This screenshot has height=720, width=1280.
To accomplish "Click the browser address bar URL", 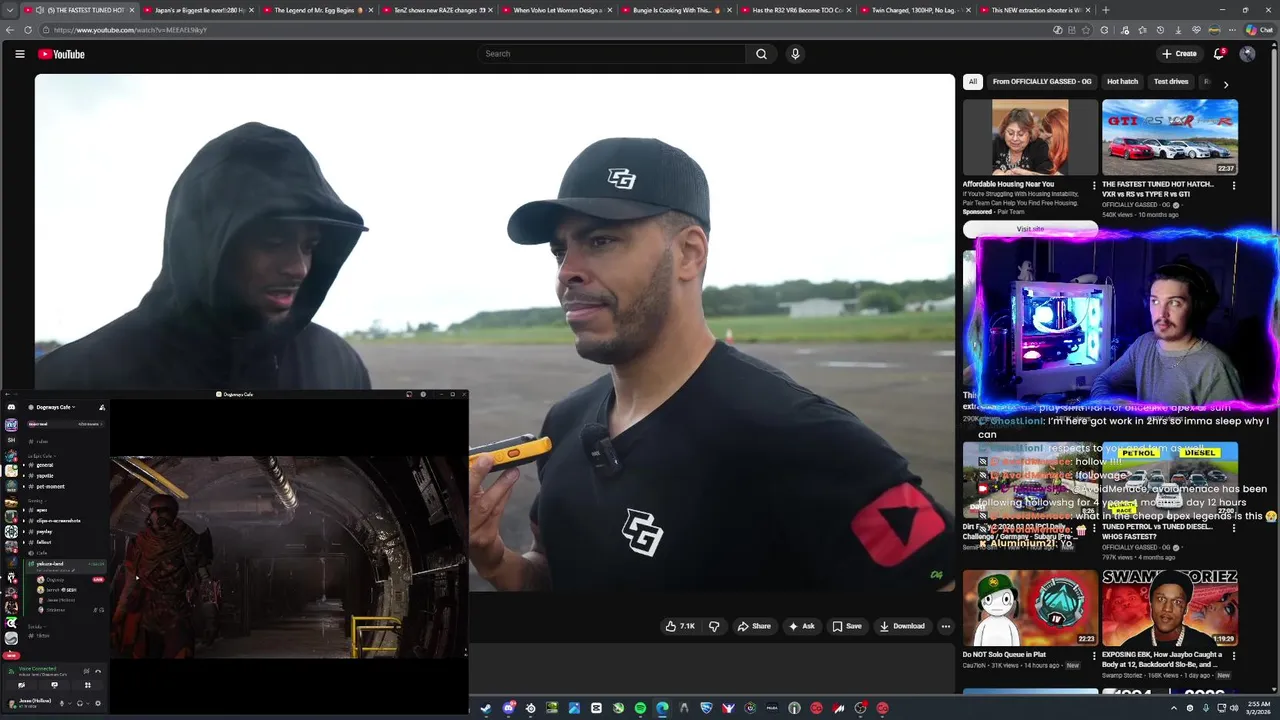I will click(x=130, y=30).
